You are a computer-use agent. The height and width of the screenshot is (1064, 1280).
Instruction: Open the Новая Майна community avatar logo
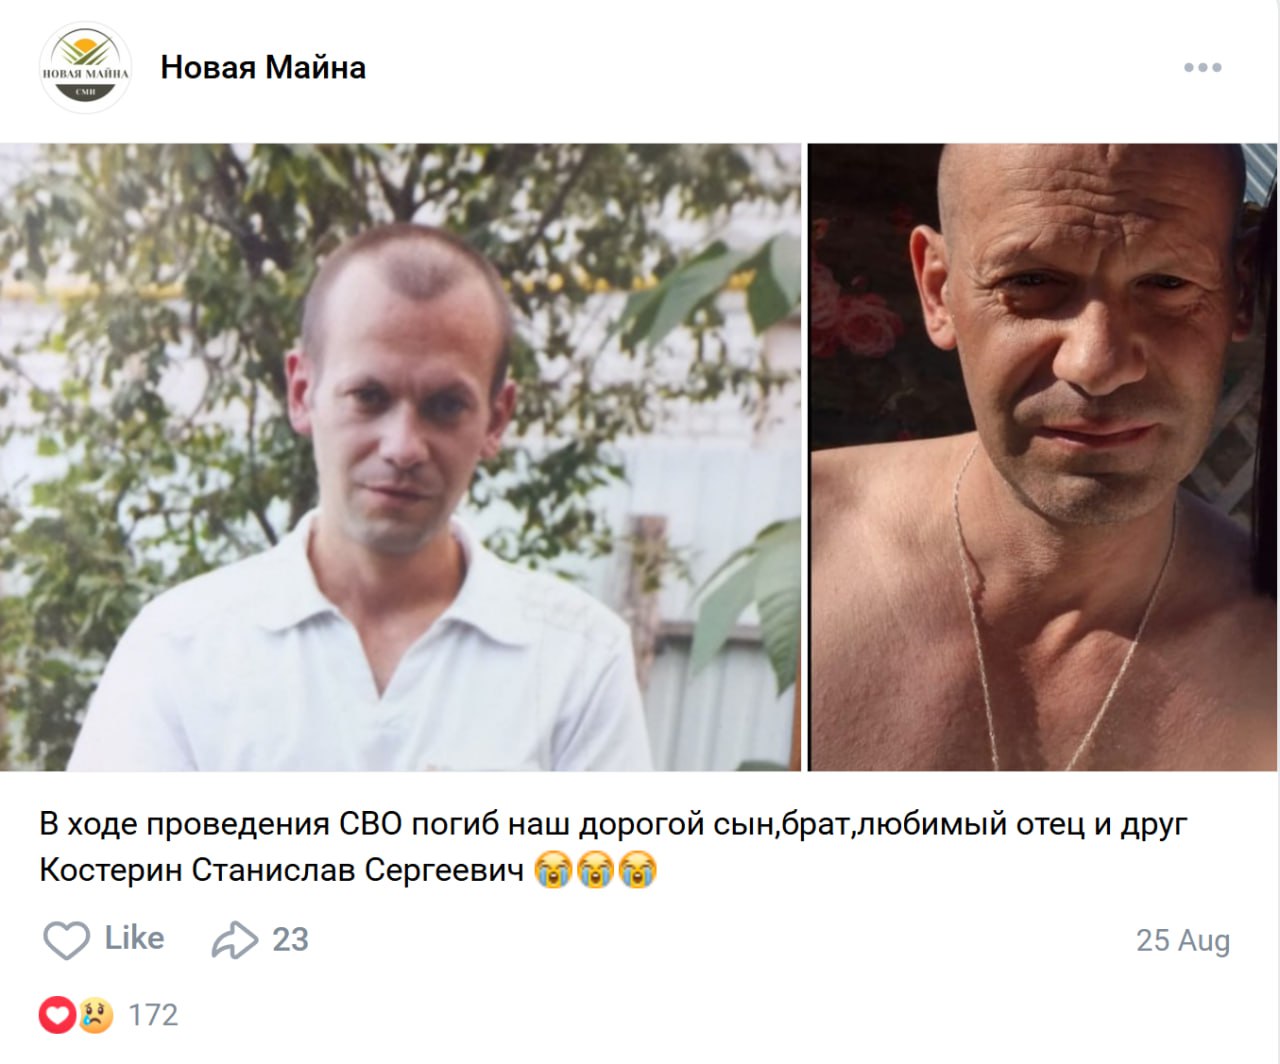[x=85, y=68]
